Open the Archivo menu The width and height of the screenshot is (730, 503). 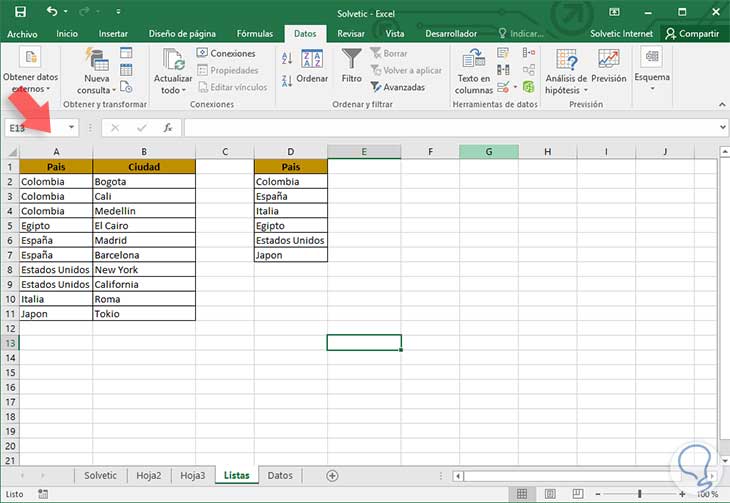[x=22, y=34]
